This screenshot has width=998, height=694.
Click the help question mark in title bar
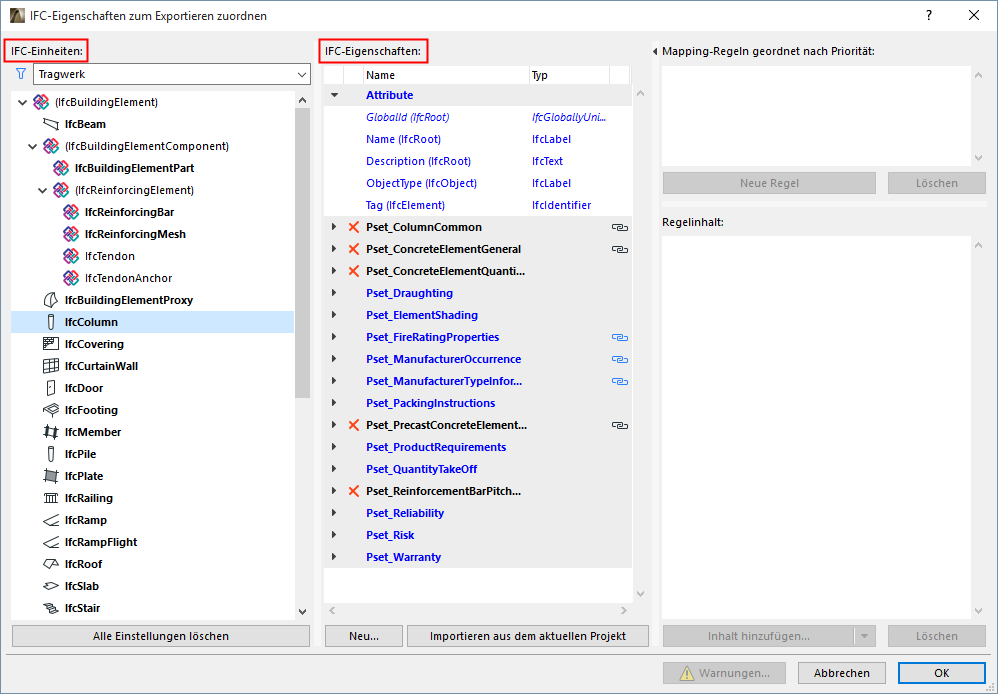[929, 15]
